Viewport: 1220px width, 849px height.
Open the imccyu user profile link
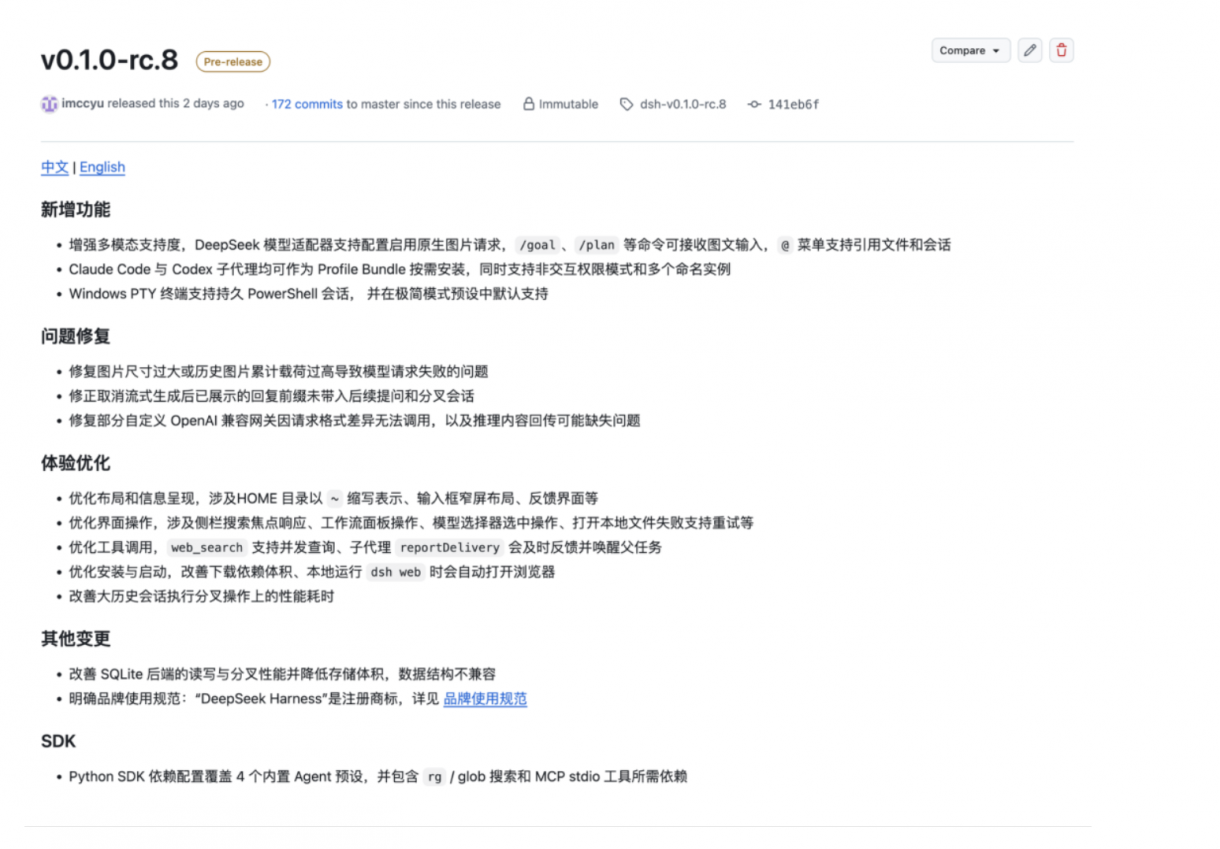pos(82,104)
